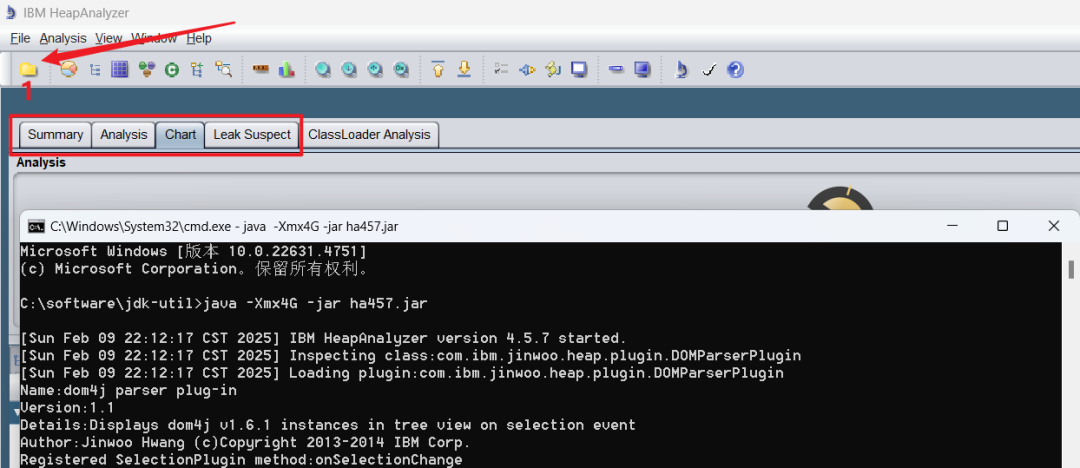Image resolution: width=1080 pixels, height=468 pixels.
Task: Click the magnifier labeled 0x icon
Action: (401, 69)
